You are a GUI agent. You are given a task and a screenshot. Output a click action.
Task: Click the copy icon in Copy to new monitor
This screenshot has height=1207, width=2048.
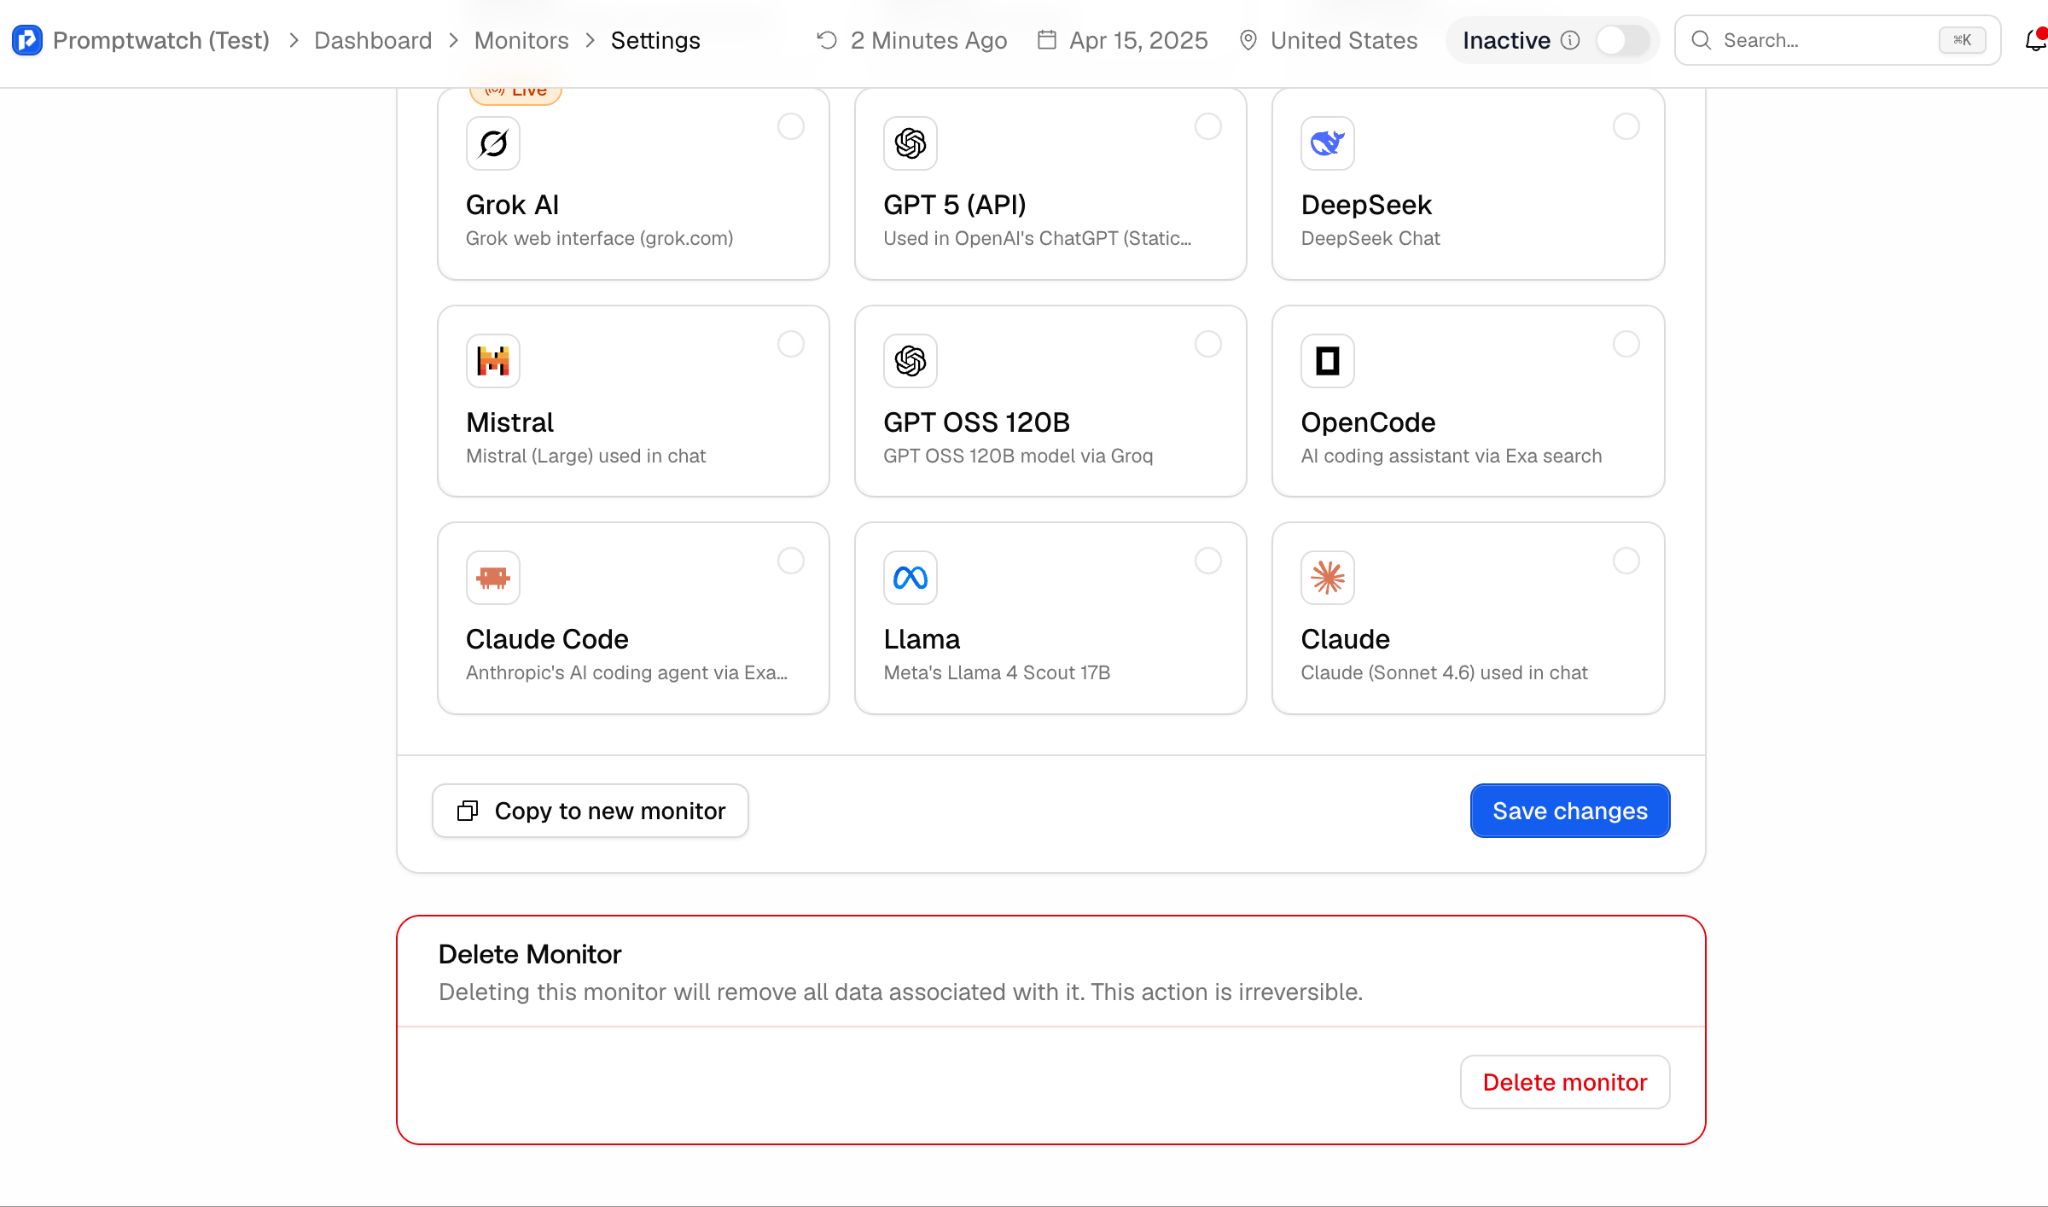pyautogui.click(x=467, y=811)
